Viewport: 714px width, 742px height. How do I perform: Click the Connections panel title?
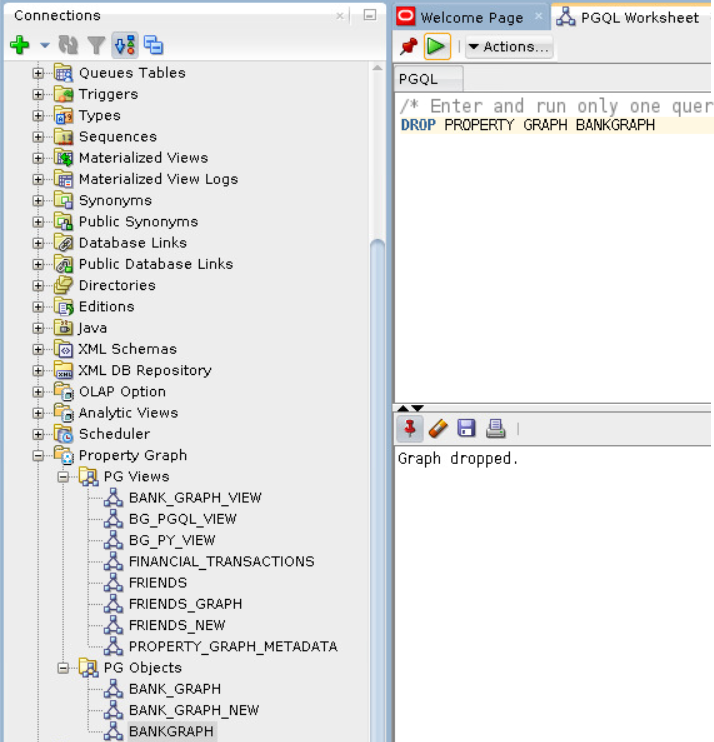tap(57, 16)
